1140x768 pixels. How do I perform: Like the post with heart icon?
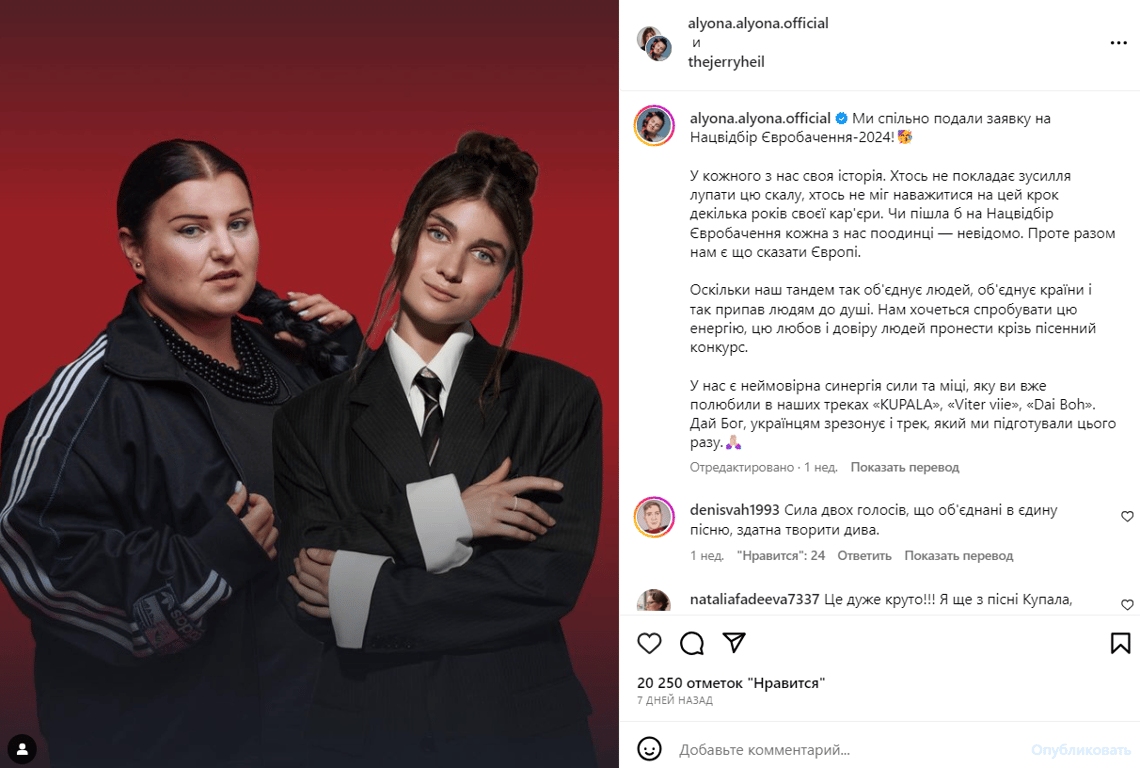[649, 643]
